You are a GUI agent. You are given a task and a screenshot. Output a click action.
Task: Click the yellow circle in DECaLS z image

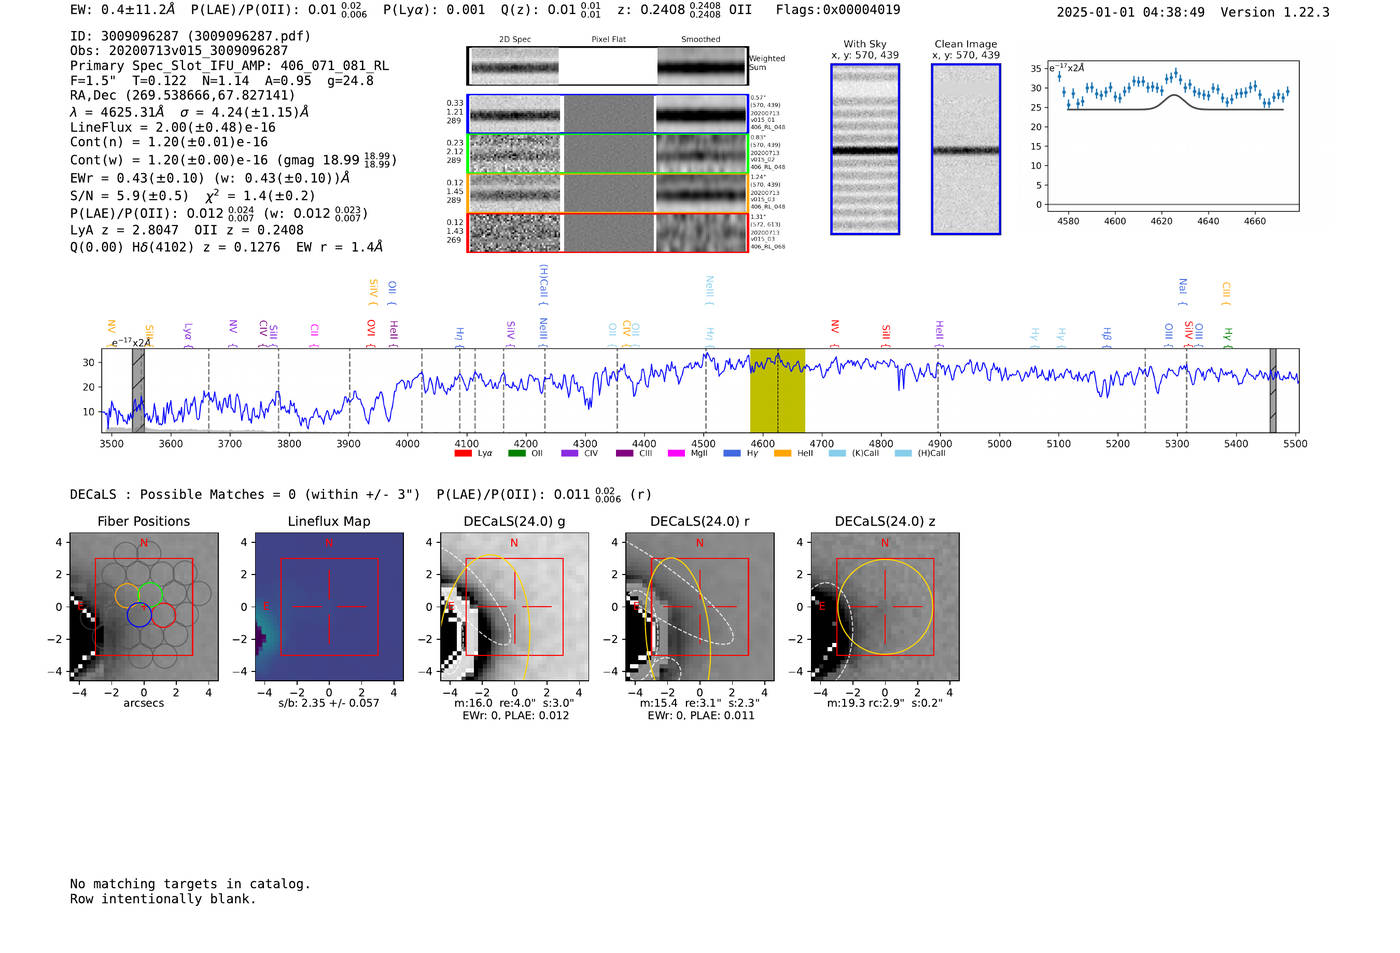(x=884, y=607)
